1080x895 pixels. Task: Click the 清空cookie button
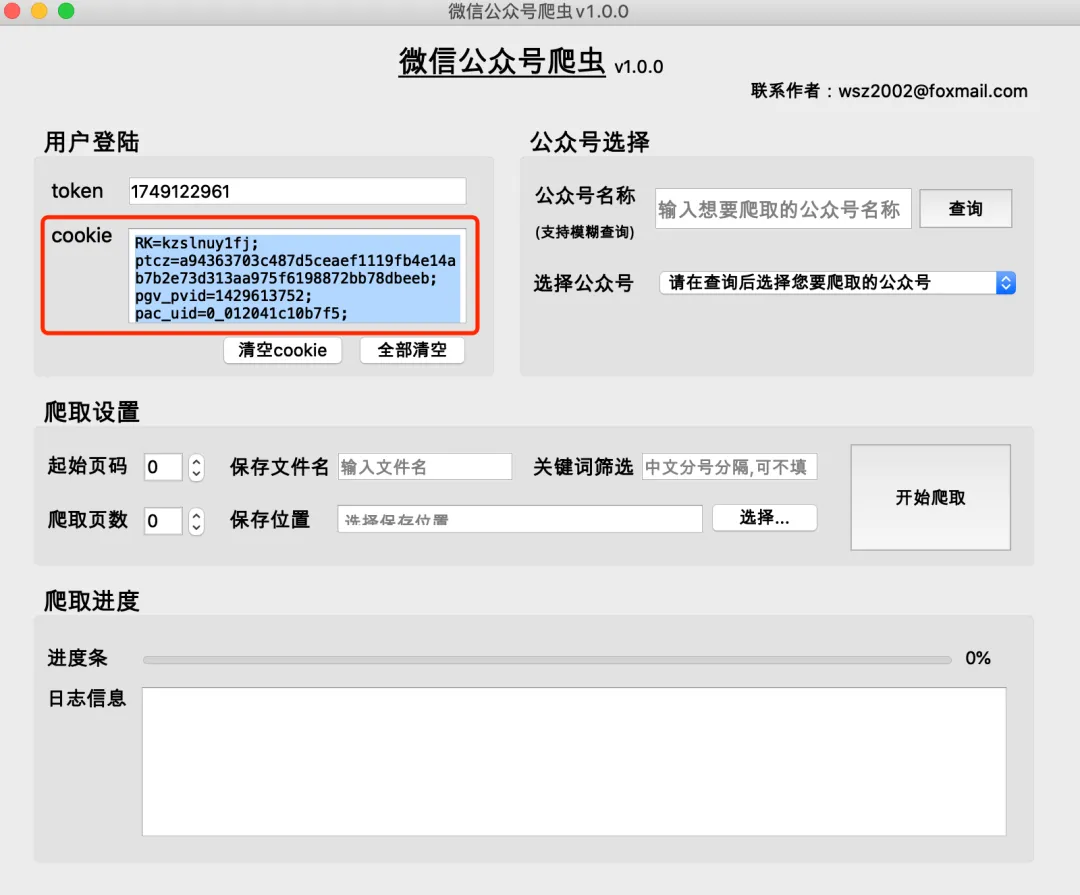coord(282,350)
